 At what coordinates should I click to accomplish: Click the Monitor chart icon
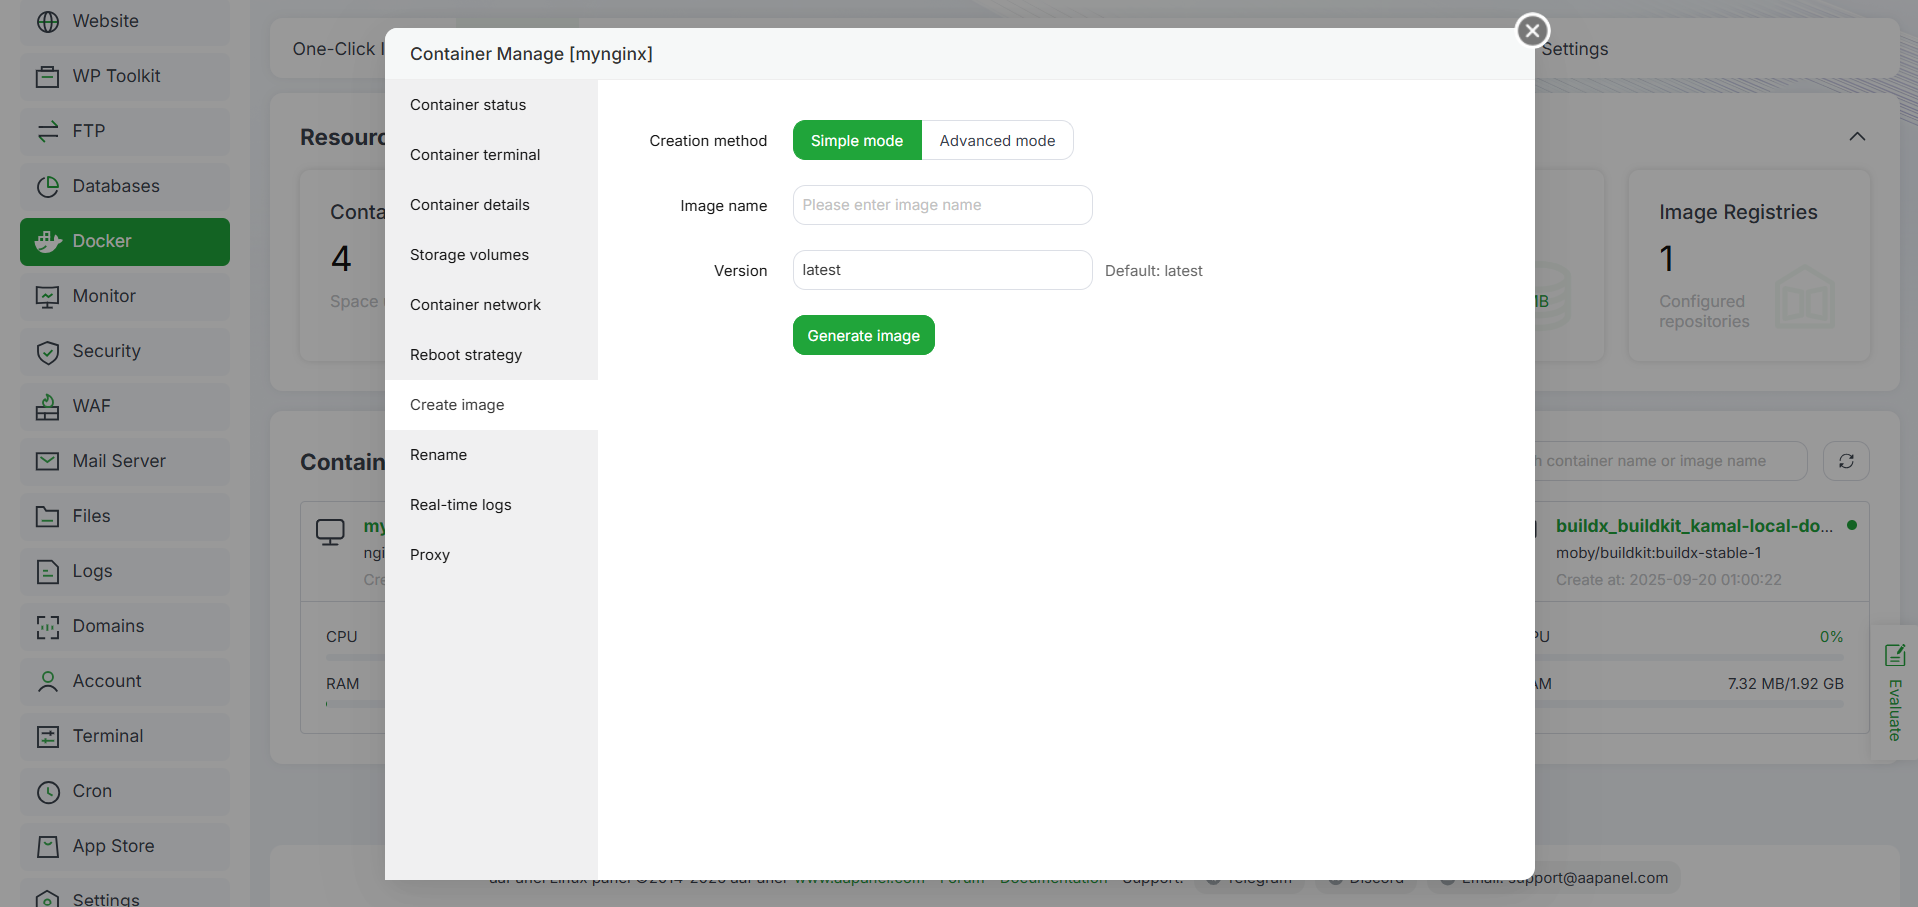[x=47, y=296]
